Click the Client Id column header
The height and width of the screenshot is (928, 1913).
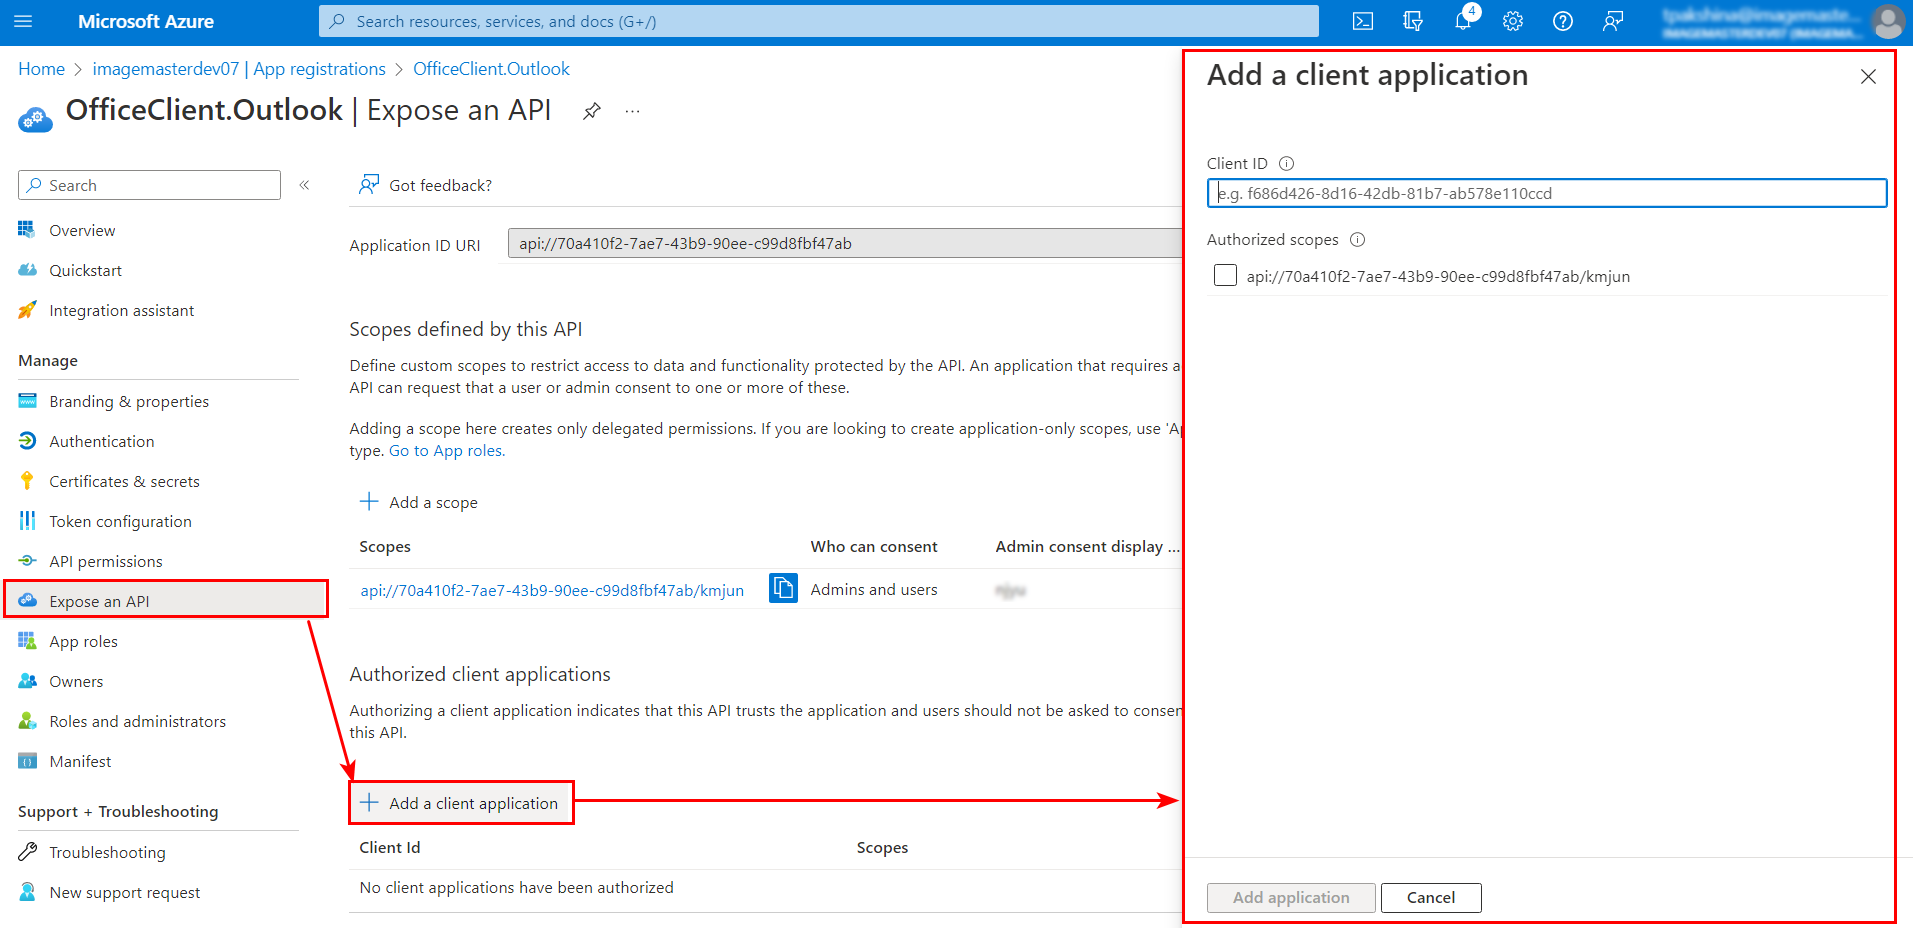point(390,847)
